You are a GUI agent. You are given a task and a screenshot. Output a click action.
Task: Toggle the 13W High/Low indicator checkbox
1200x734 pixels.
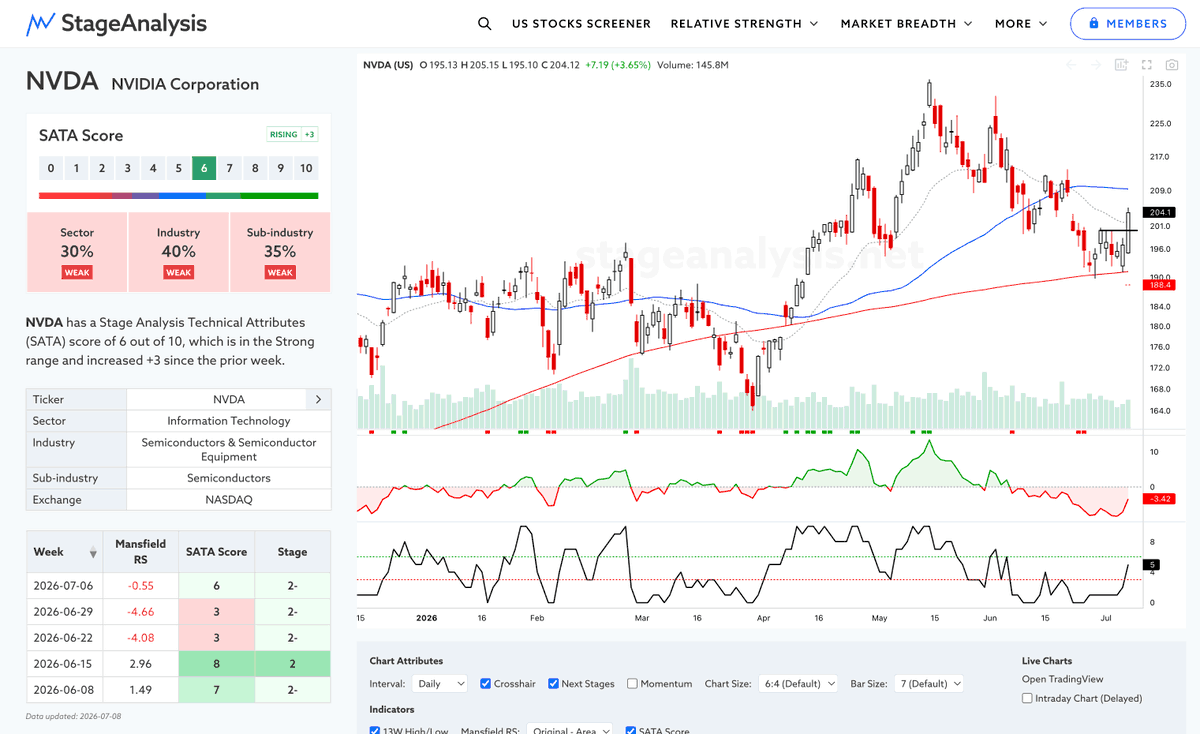tap(375, 730)
